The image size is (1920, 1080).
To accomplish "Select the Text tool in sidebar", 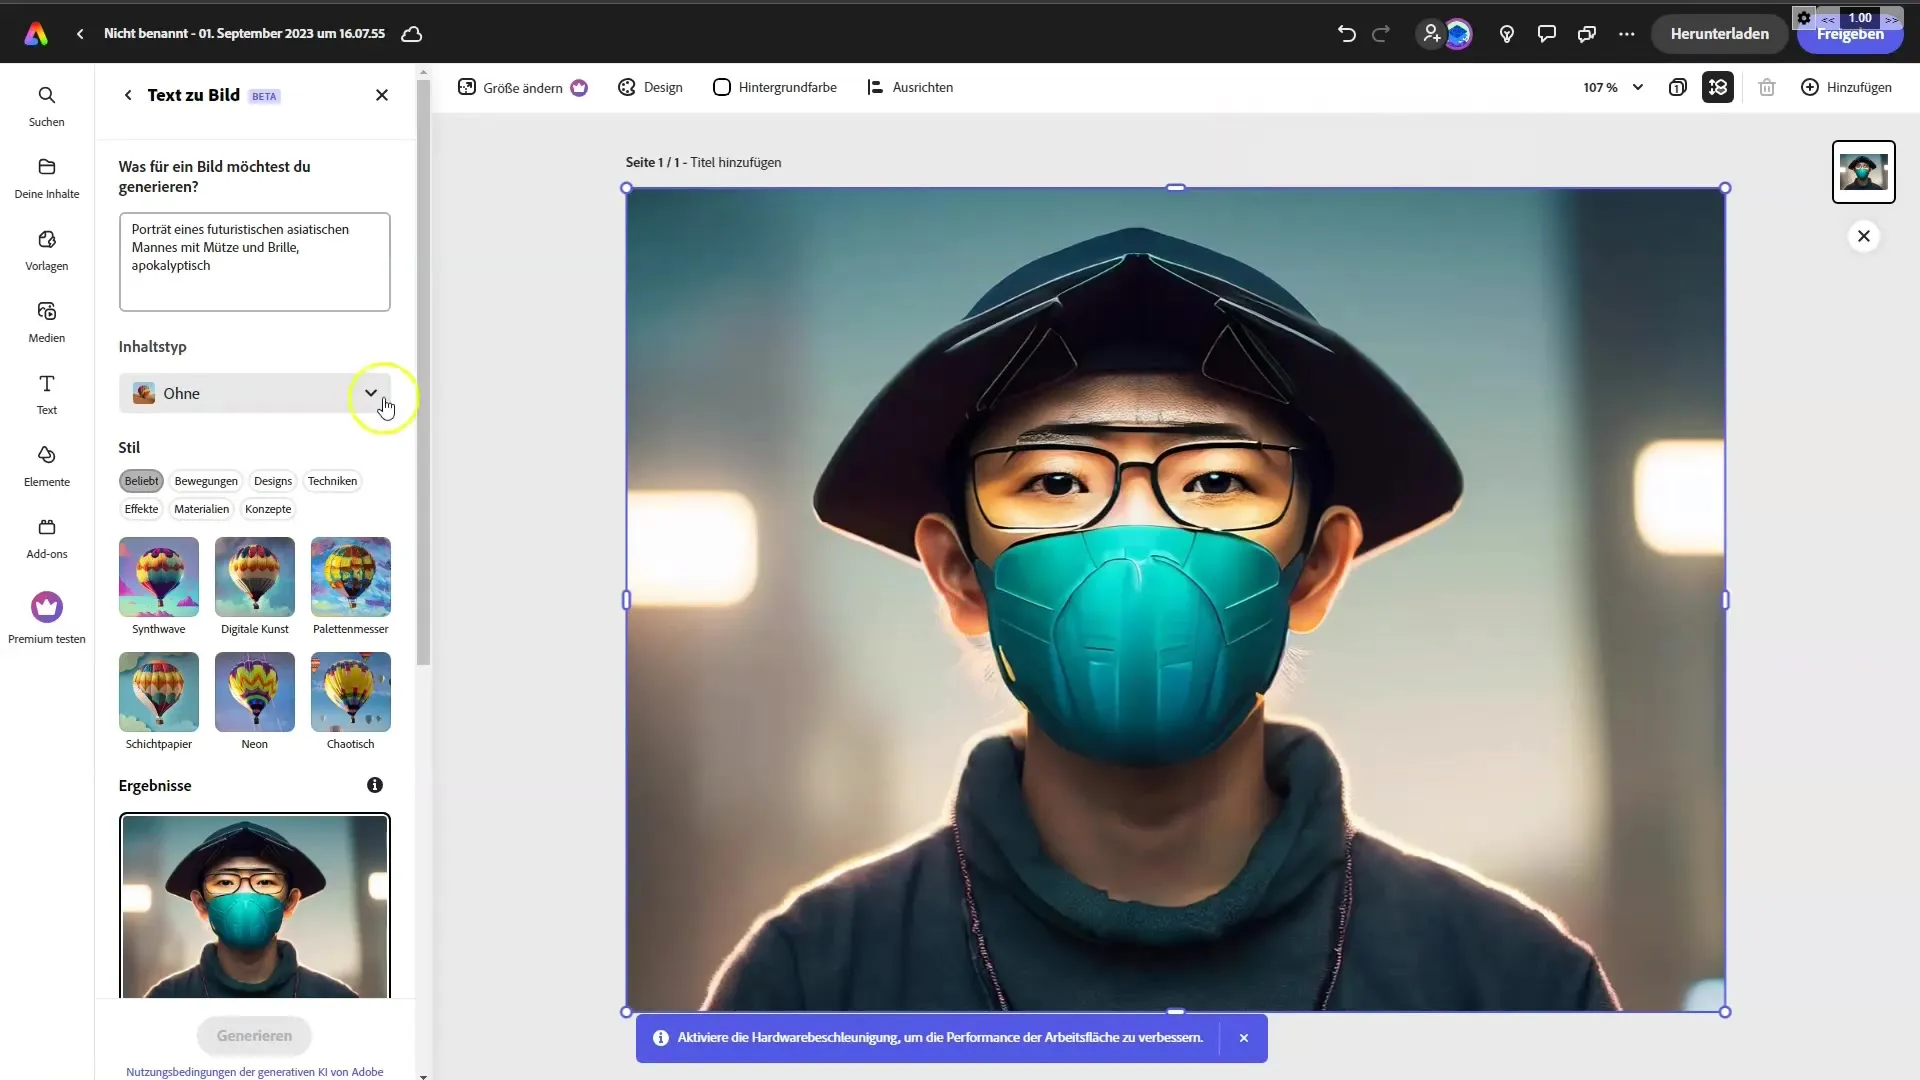I will (47, 394).
